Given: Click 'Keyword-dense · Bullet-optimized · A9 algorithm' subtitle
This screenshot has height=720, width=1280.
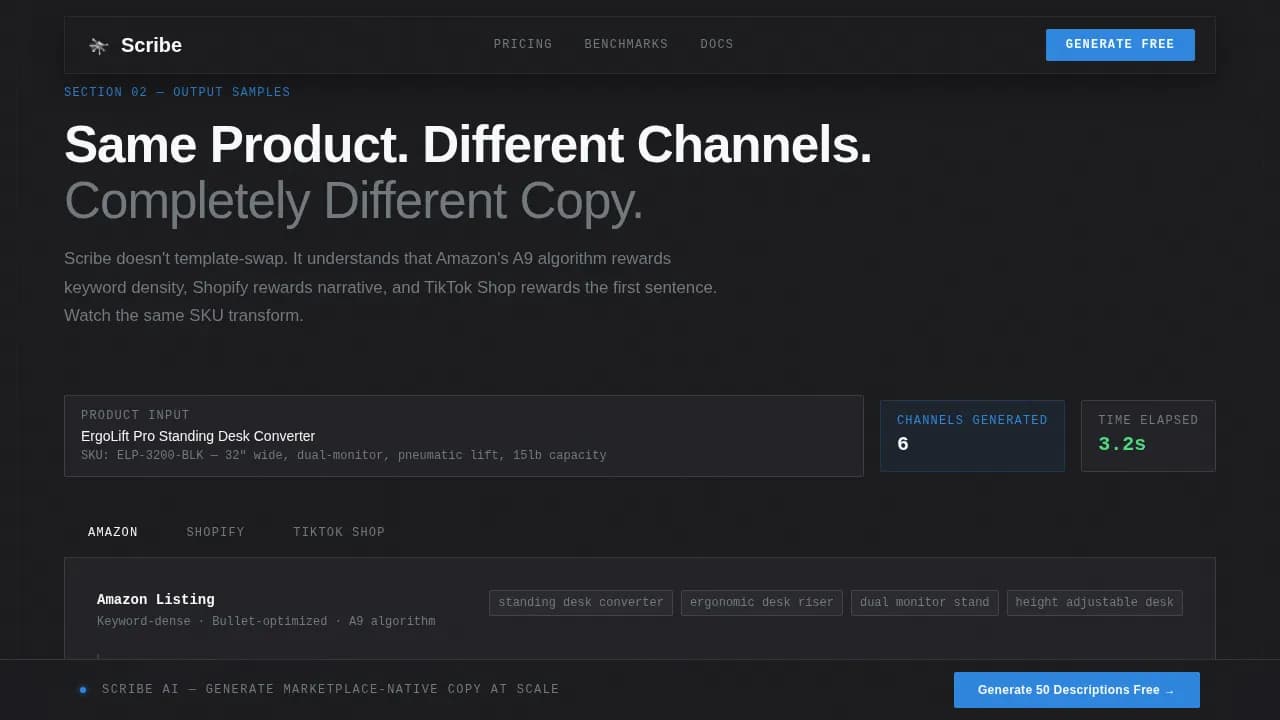Looking at the screenshot, I should coord(266,621).
